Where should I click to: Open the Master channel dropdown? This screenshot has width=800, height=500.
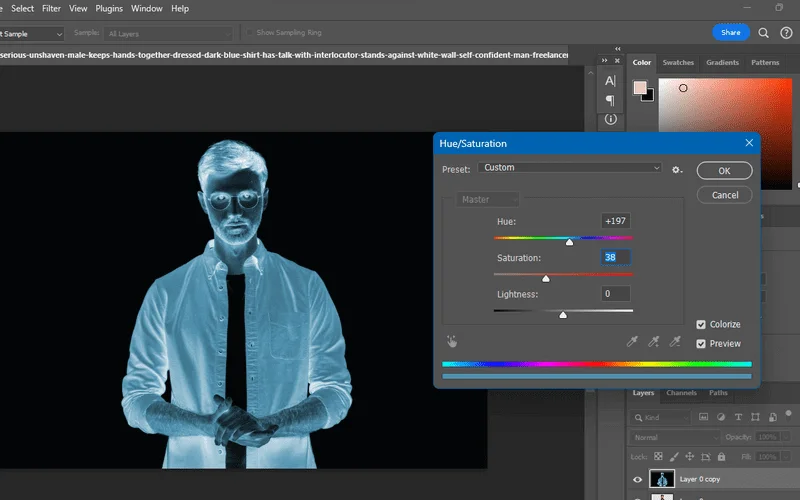coord(487,199)
